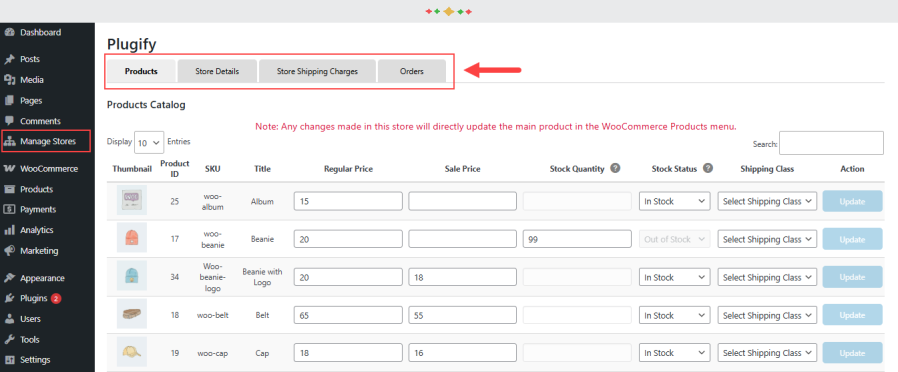Sort by the Product ID column header
Screen dimensions: 898x372
click(175, 168)
